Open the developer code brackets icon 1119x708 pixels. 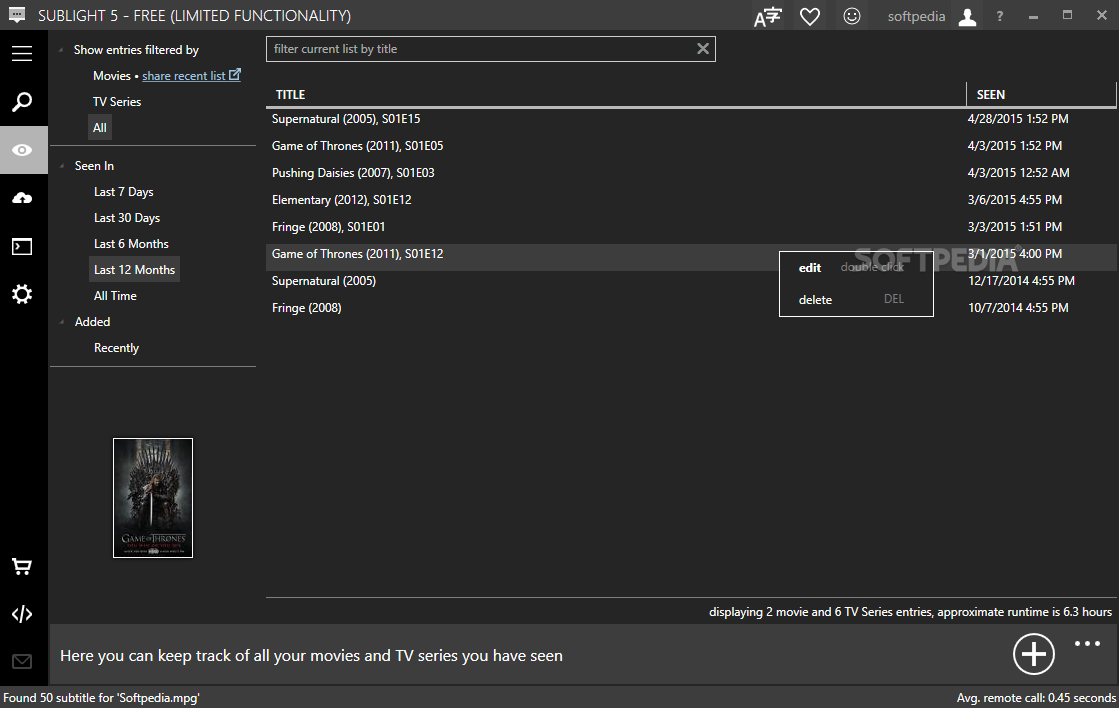coord(22,614)
